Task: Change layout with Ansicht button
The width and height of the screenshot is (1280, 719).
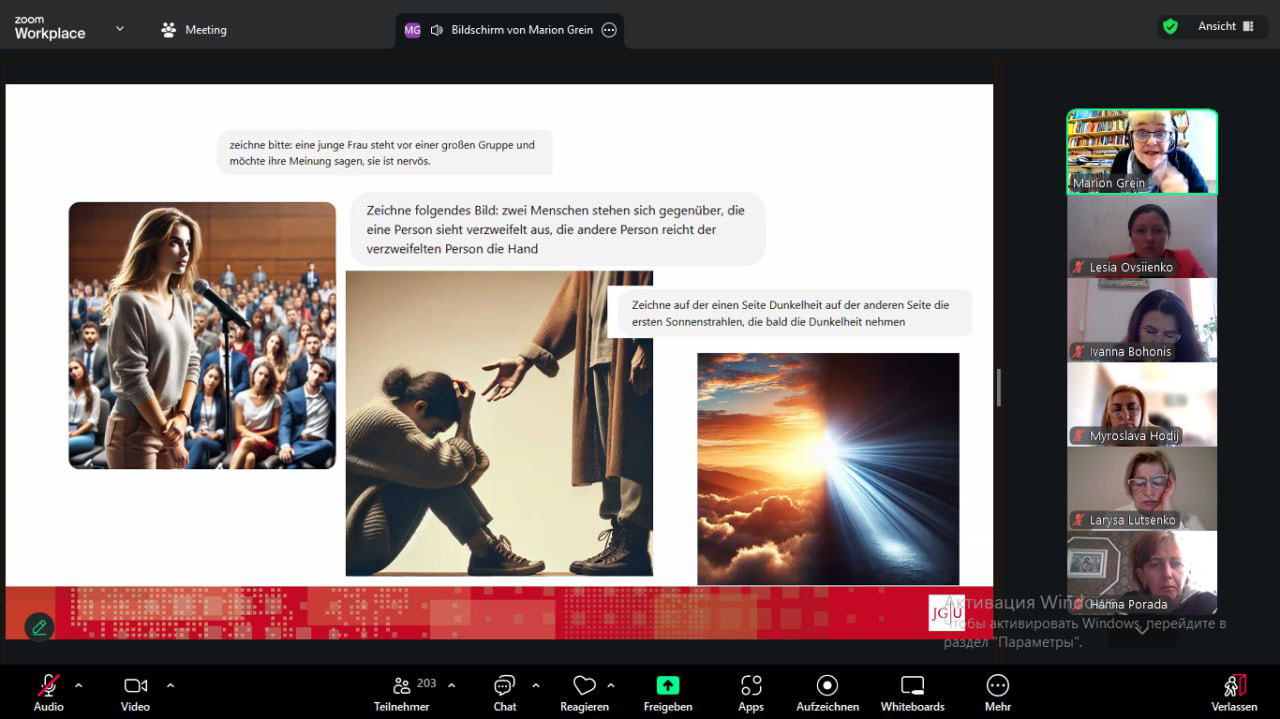Action: (x=1226, y=27)
